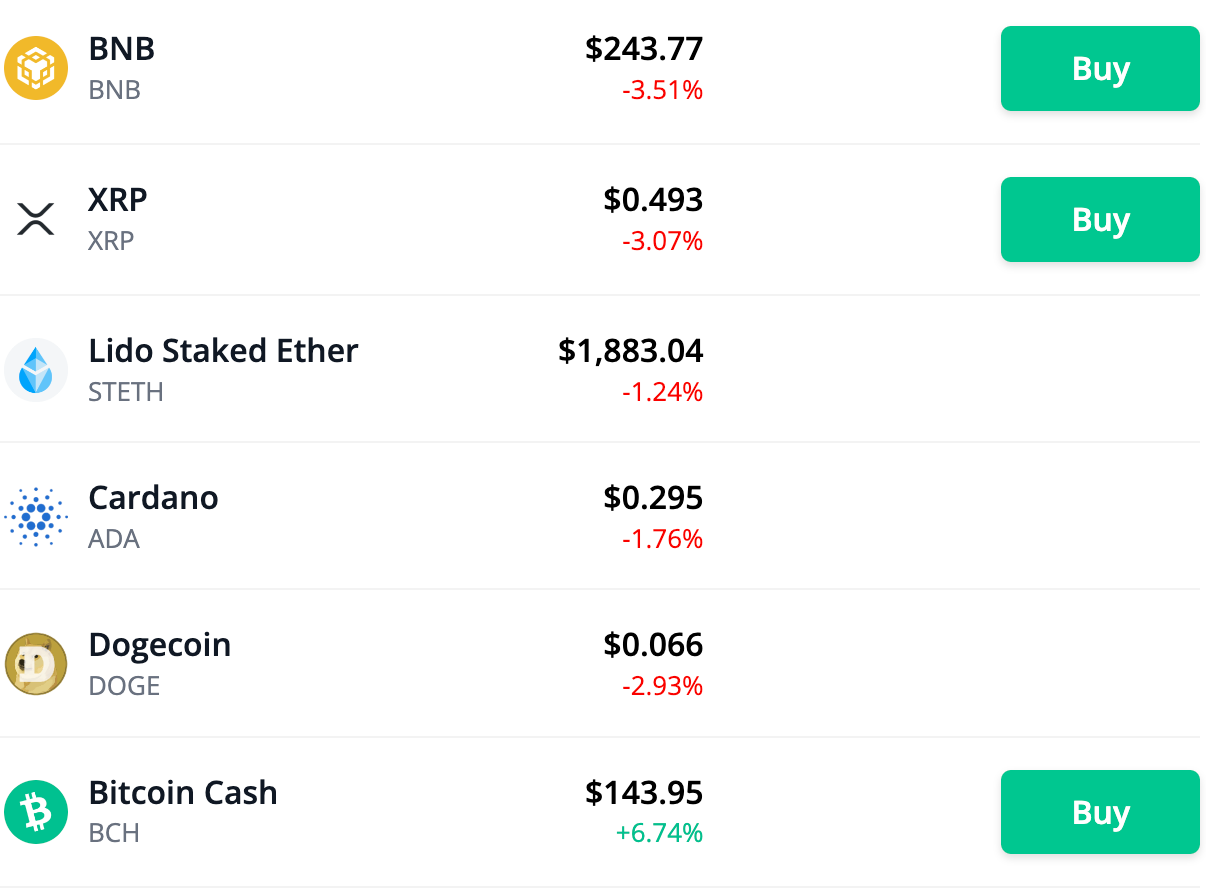Viewport: 1206px width, 890px height.
Task: Click the Dogecoin 'D' emblem
Action: [x=36, y=663]
